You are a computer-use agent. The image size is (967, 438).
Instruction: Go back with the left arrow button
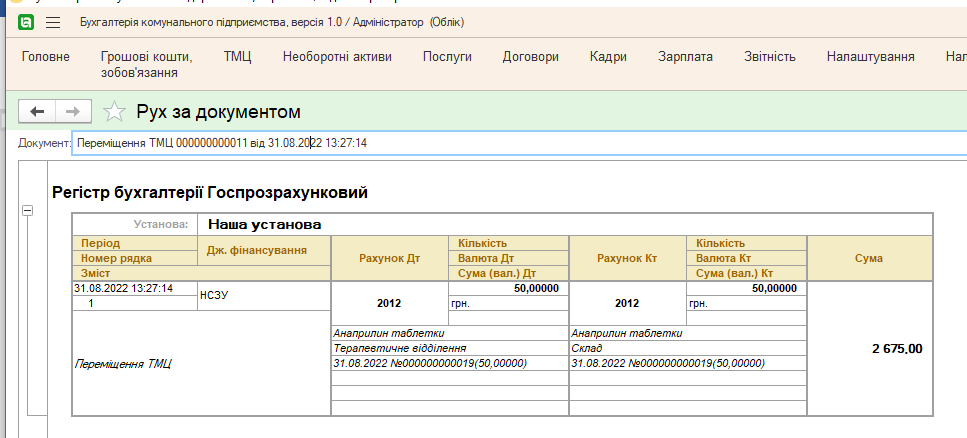[38, 111]
